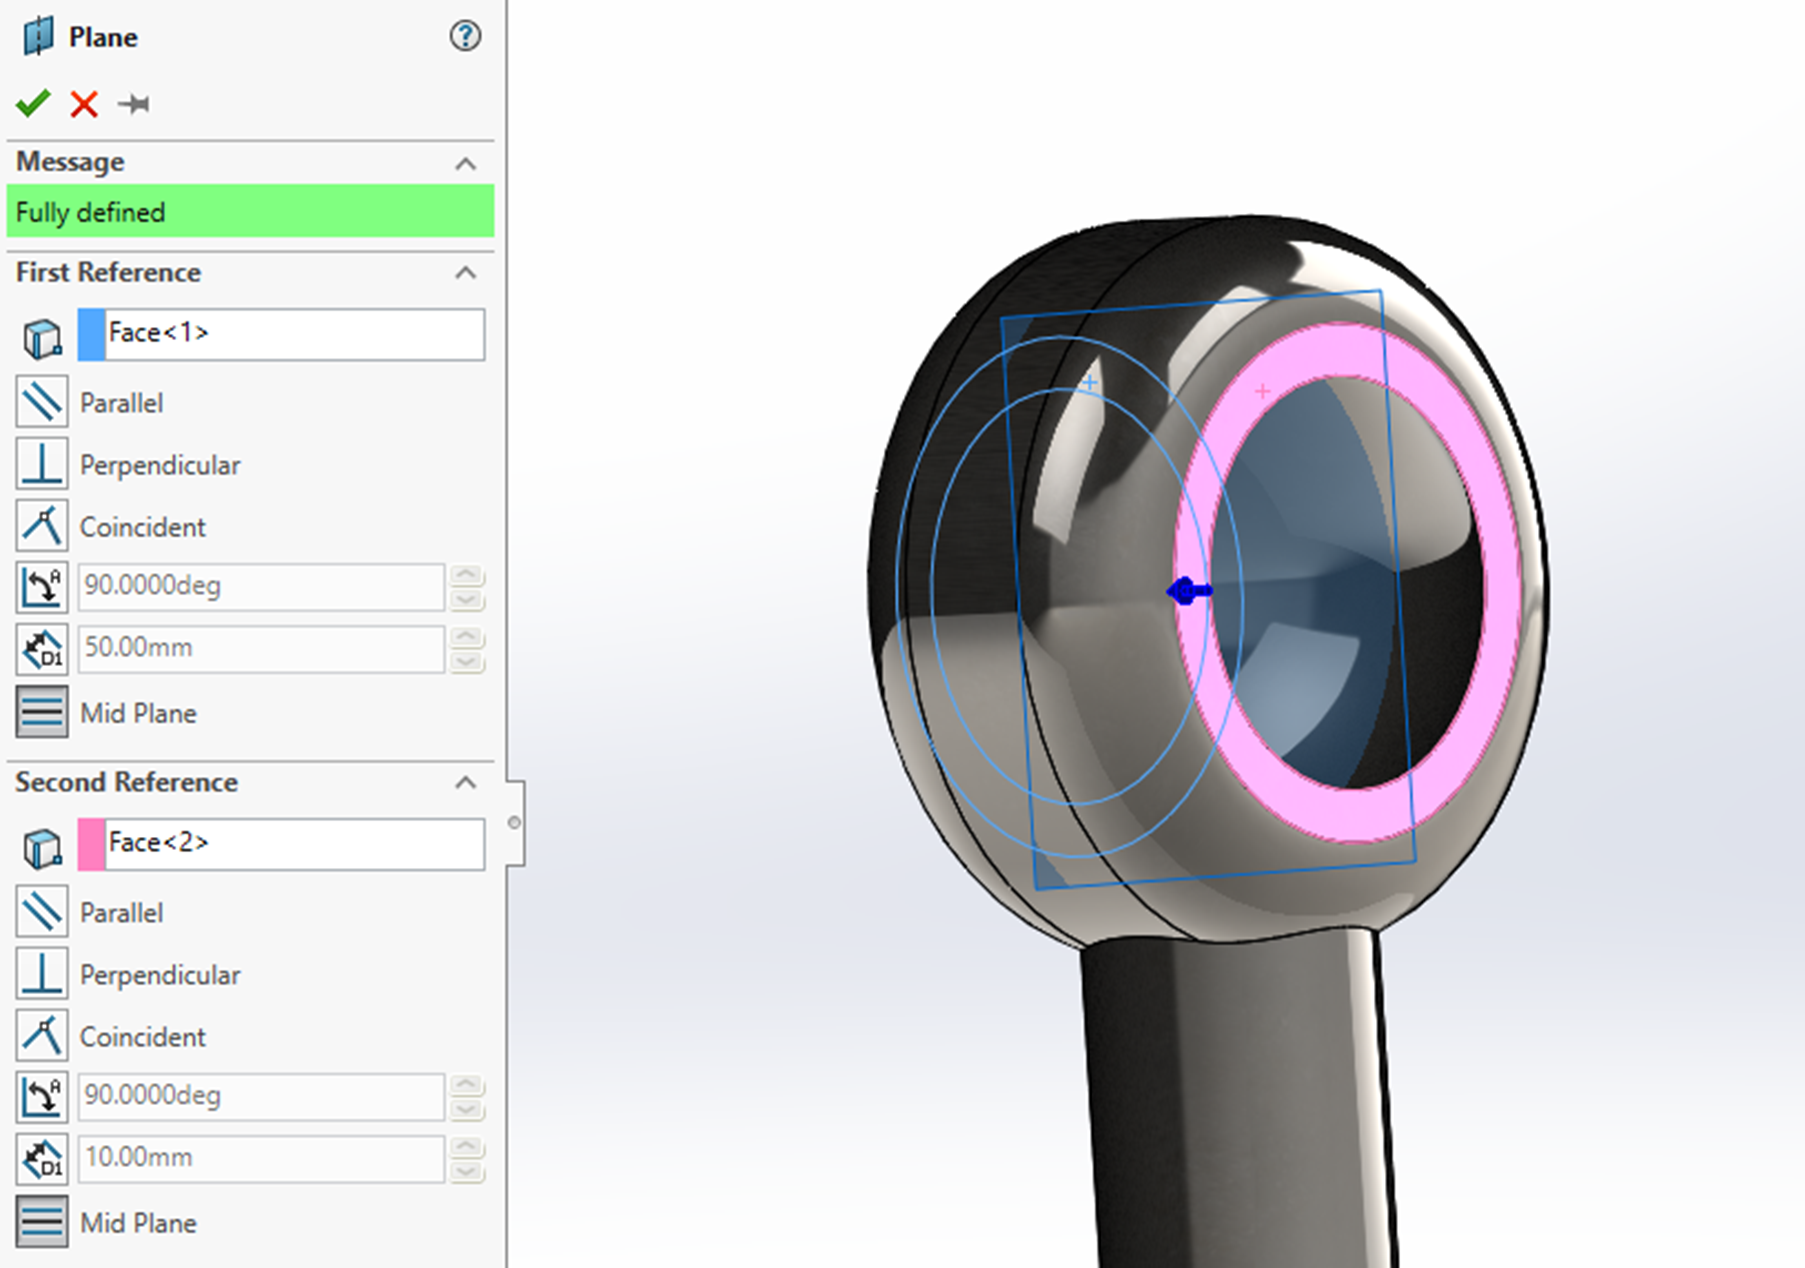Click the angle constraint icon under Second Reference
This screenshot has height=1268, width=1805.
42,1095
